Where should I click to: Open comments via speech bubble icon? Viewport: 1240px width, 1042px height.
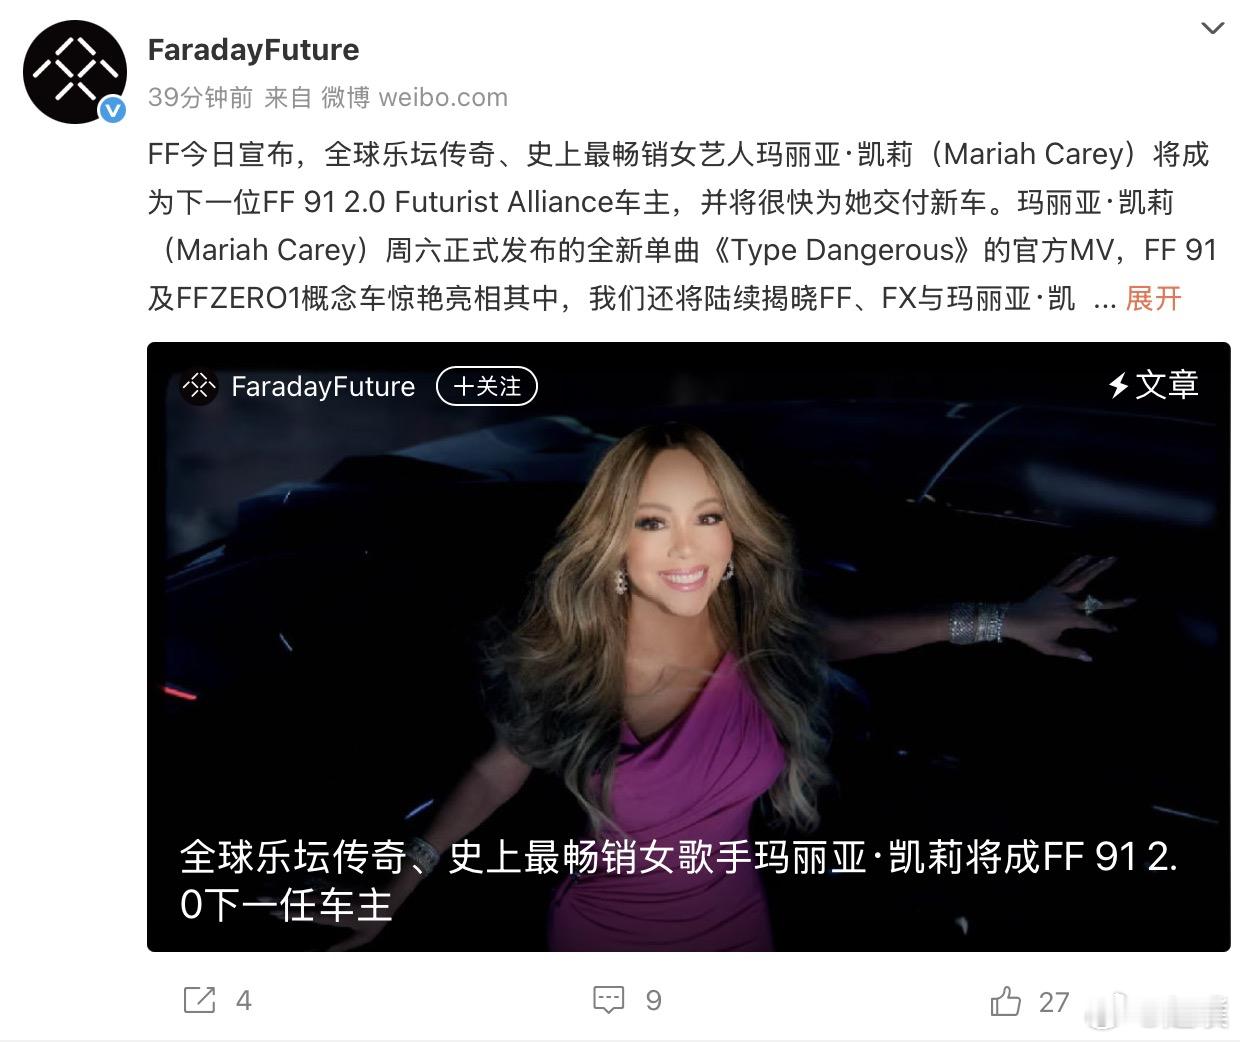click(609, 1000)
